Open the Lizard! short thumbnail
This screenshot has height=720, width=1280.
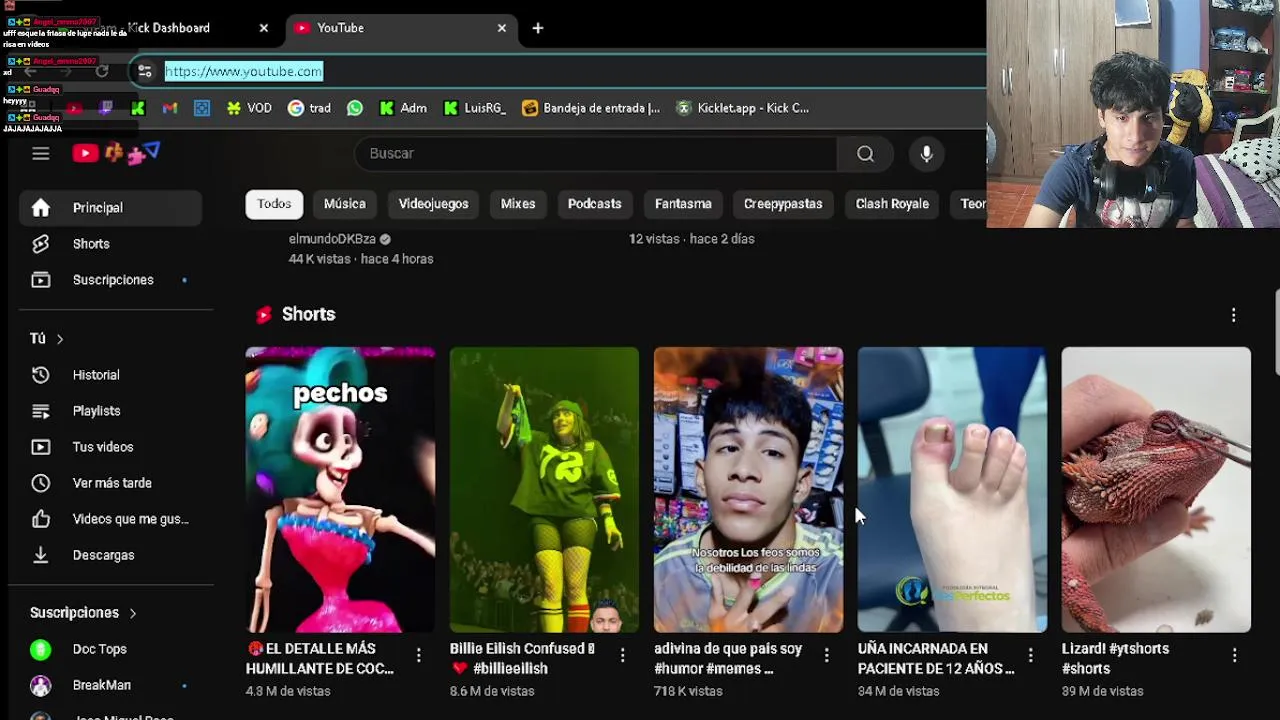[1156, 490]
